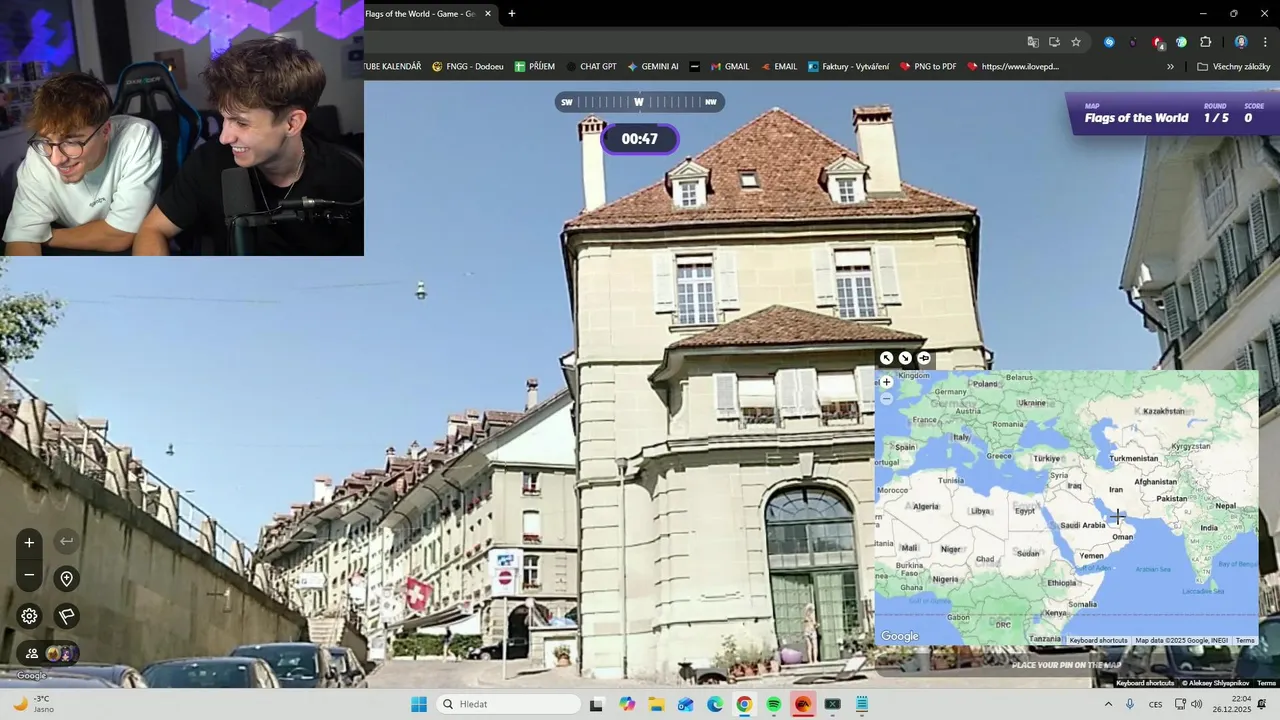Zoom out on the guess map
1280x720 pixels.
point(886,399)
